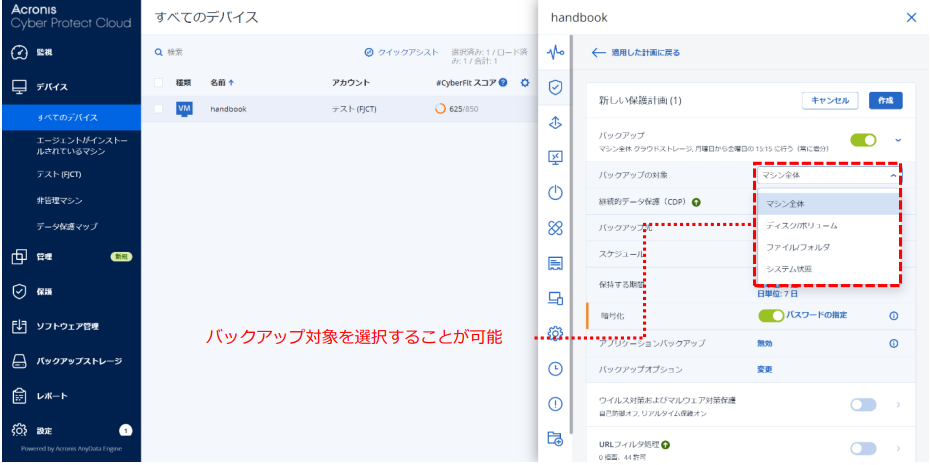
Task: Tick the handbook device row checkbox
Action: coord(159,109)
